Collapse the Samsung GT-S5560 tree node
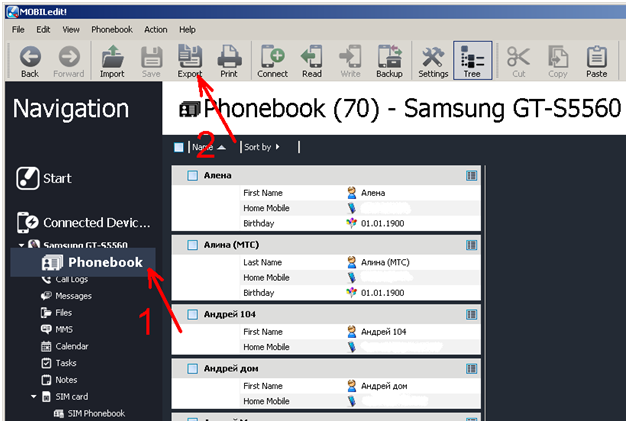 (21, 245)
